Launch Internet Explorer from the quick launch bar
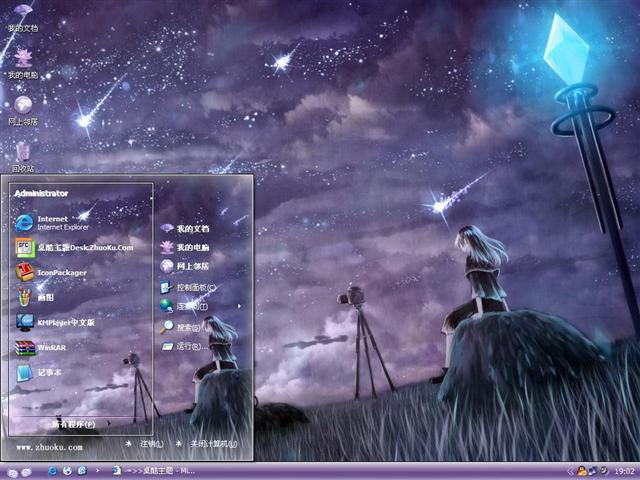 pos(52,471)
